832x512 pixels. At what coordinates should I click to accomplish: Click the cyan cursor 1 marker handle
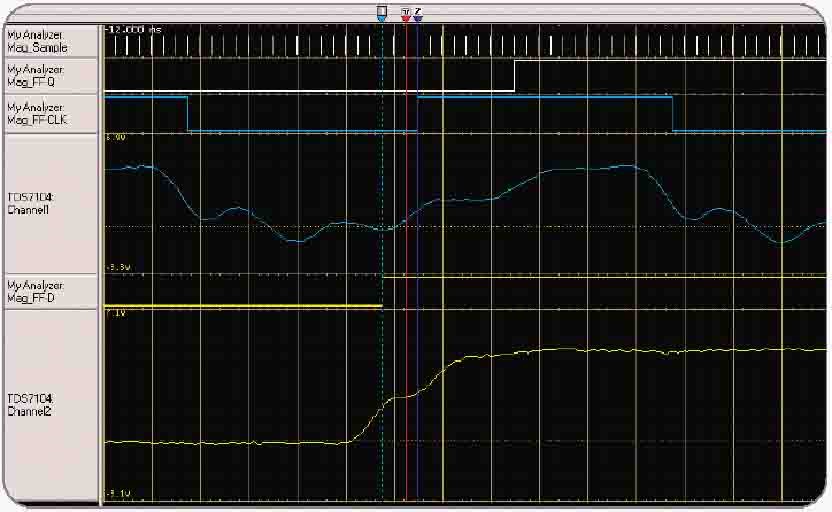pos(382,14)
